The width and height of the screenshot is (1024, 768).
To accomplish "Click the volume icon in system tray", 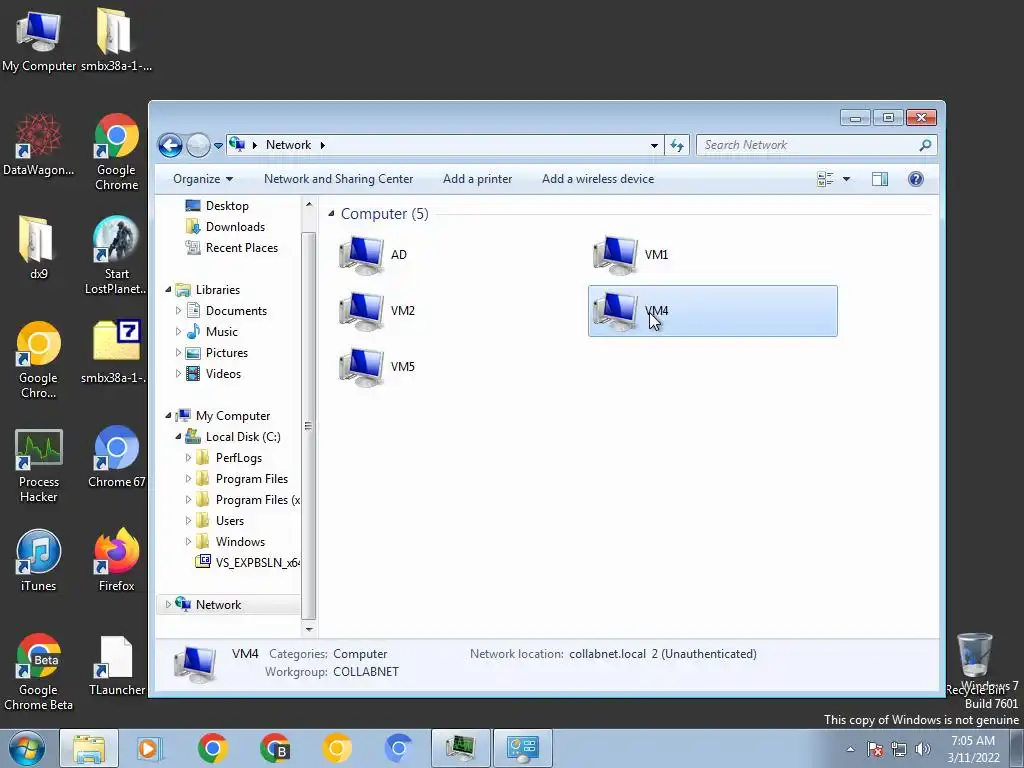I will pos(922,749).
